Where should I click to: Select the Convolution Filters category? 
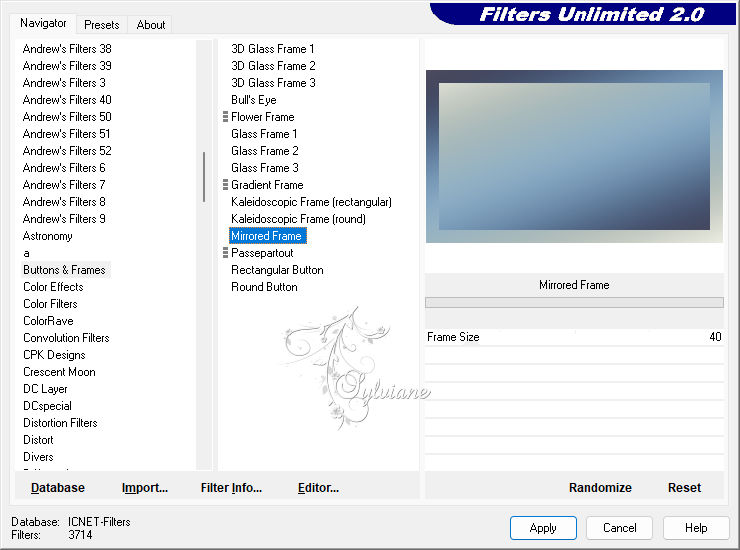click(67, 338)
